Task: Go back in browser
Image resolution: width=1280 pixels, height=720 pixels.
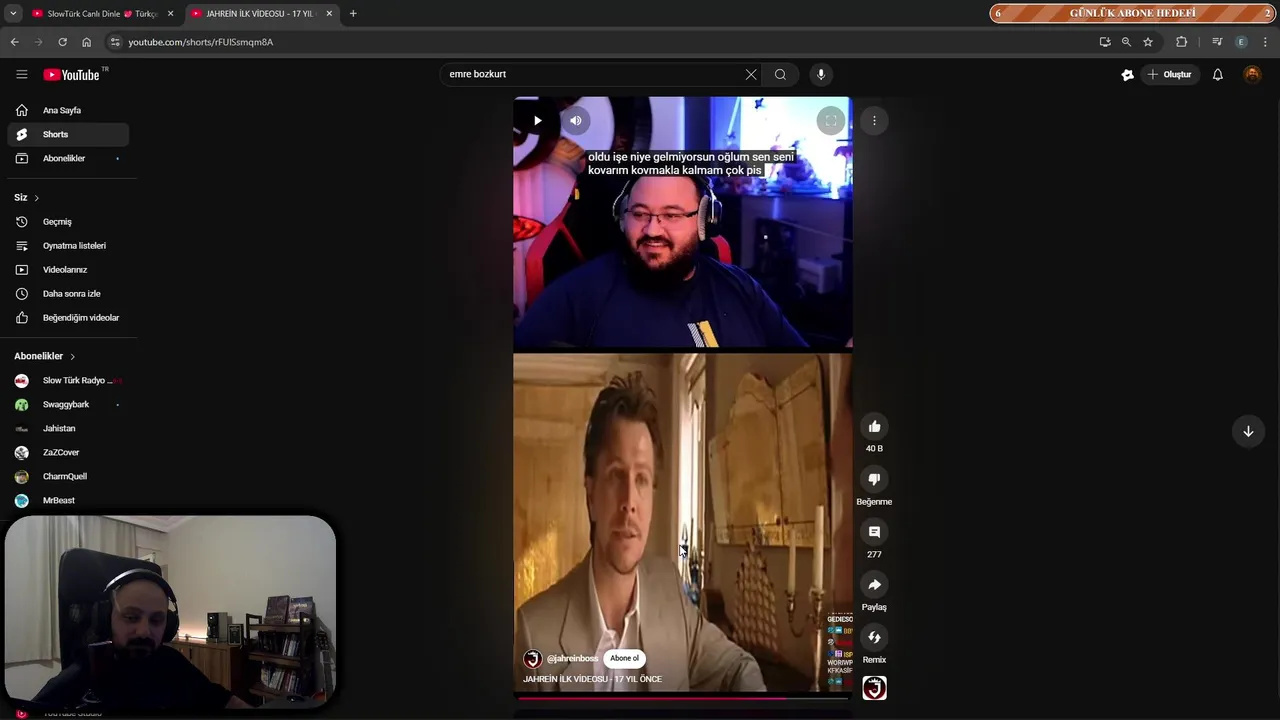Action: pos(14,42)
